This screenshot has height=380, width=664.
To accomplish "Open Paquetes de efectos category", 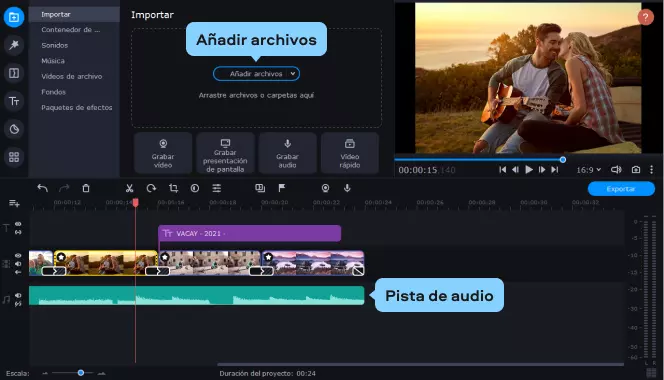I will 77,108.
